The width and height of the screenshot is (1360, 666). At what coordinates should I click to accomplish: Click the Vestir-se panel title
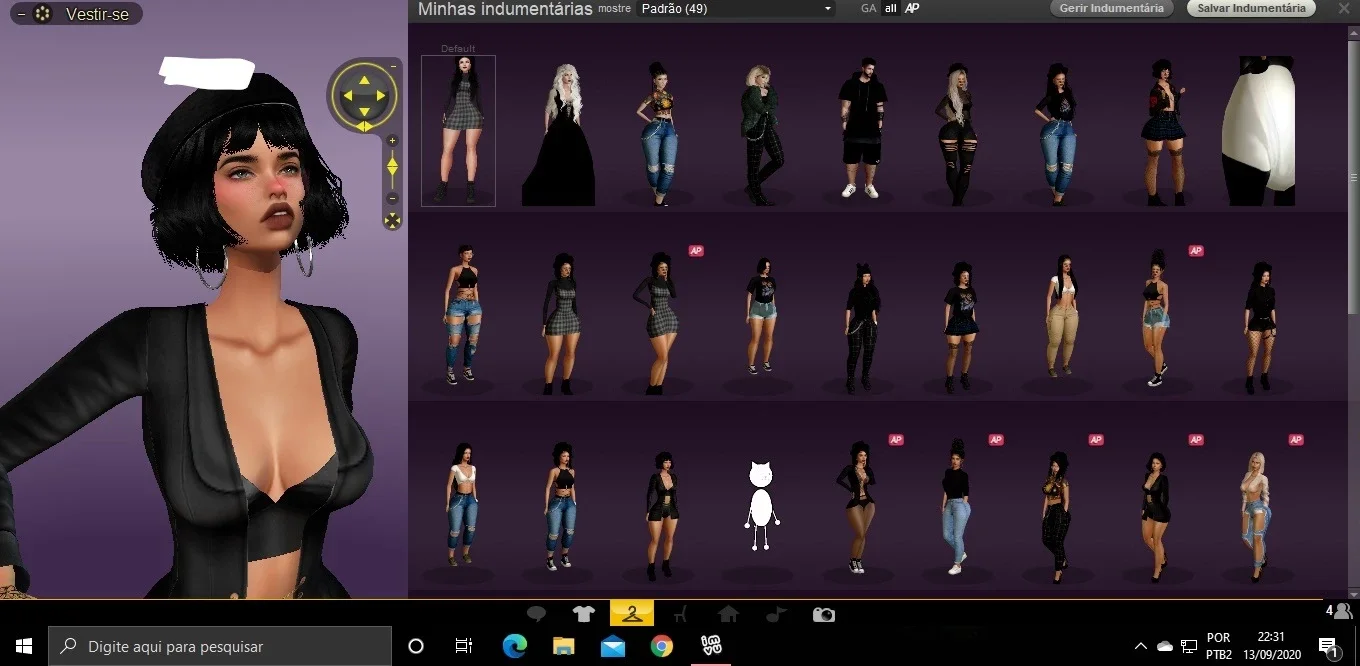pyautogui.click(x=97, y=14)
